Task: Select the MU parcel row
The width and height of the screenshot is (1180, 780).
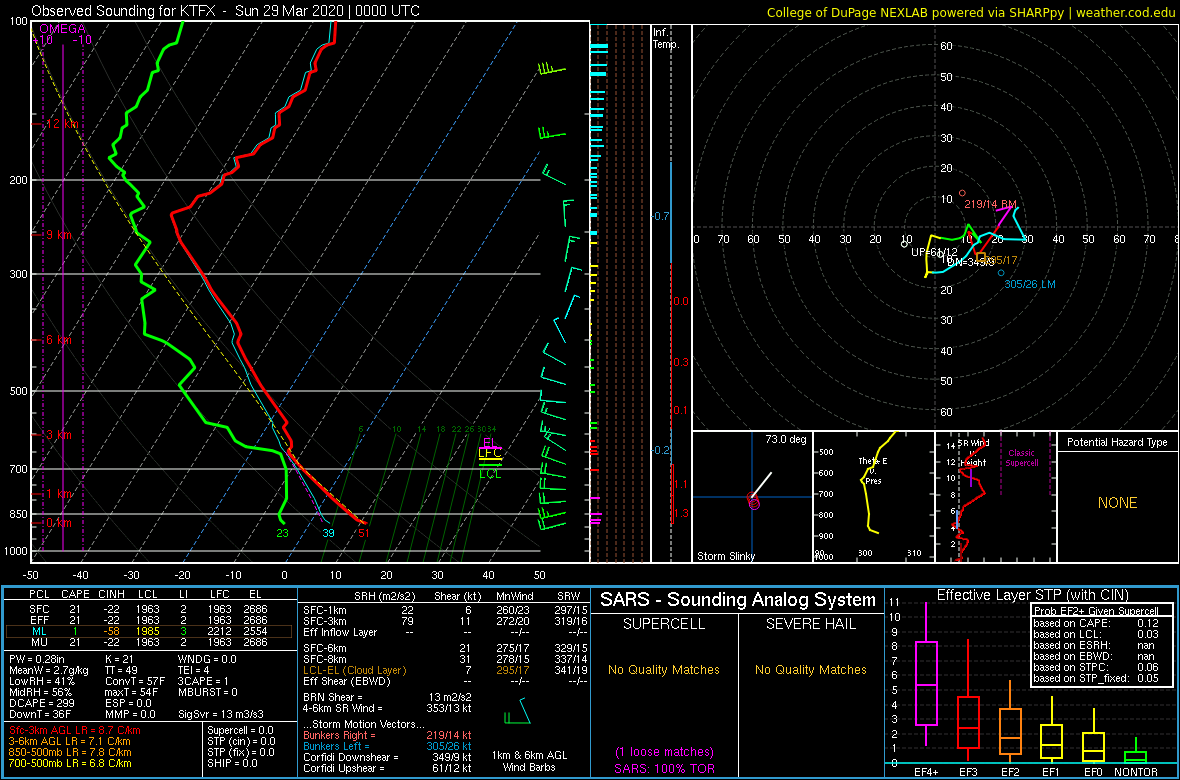Action: pyautogui.click(x=149, y=643)
